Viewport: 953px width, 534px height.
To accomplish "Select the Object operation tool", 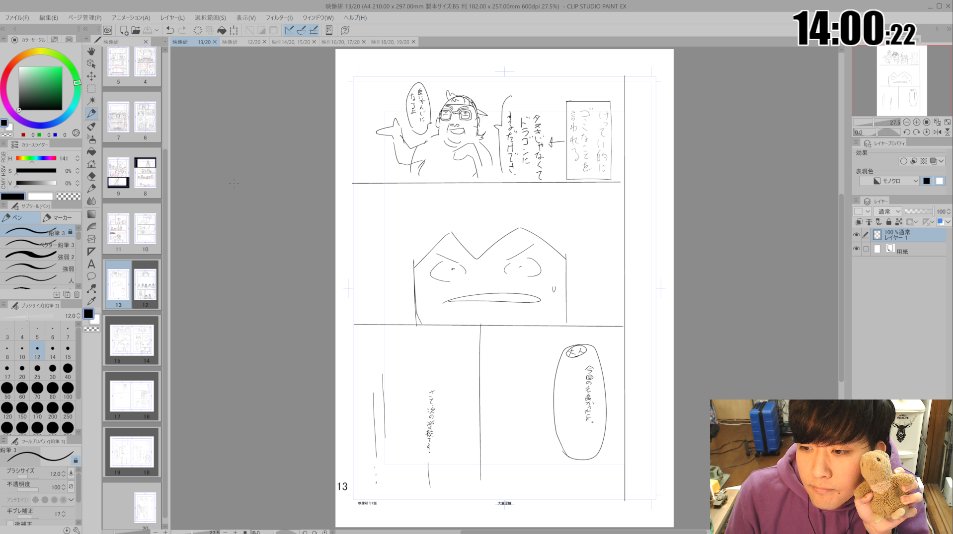I will pyautogui.click(x=91, y=64).
